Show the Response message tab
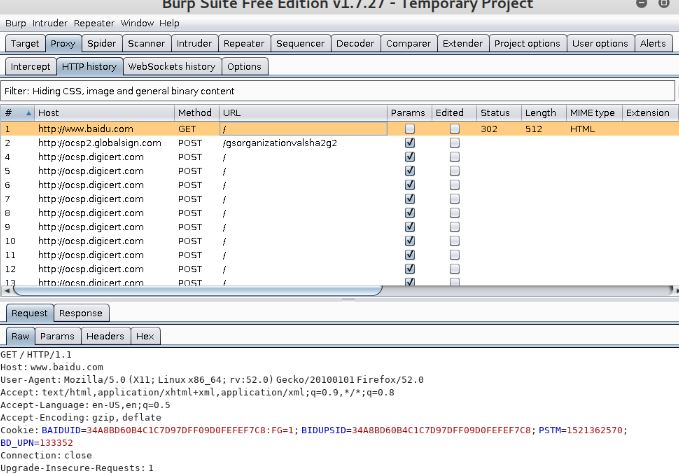The width and height of the screenshot is (679, 474). [81, 313]
